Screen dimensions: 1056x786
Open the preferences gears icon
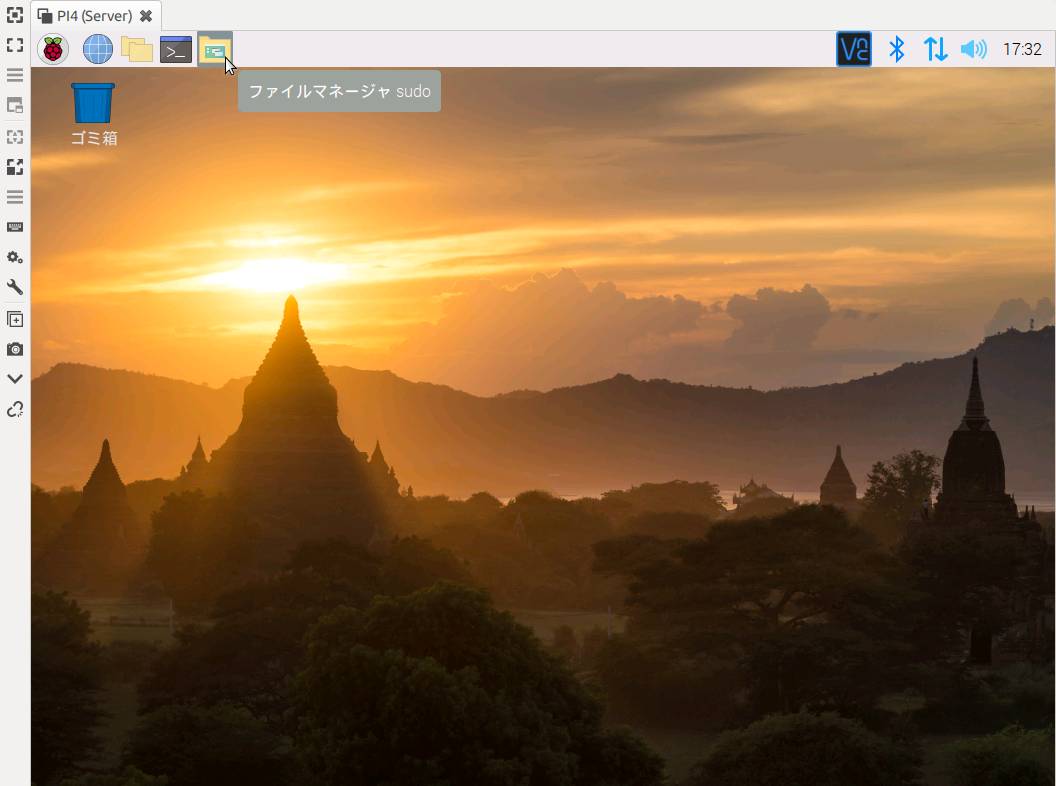coord(15,257)
